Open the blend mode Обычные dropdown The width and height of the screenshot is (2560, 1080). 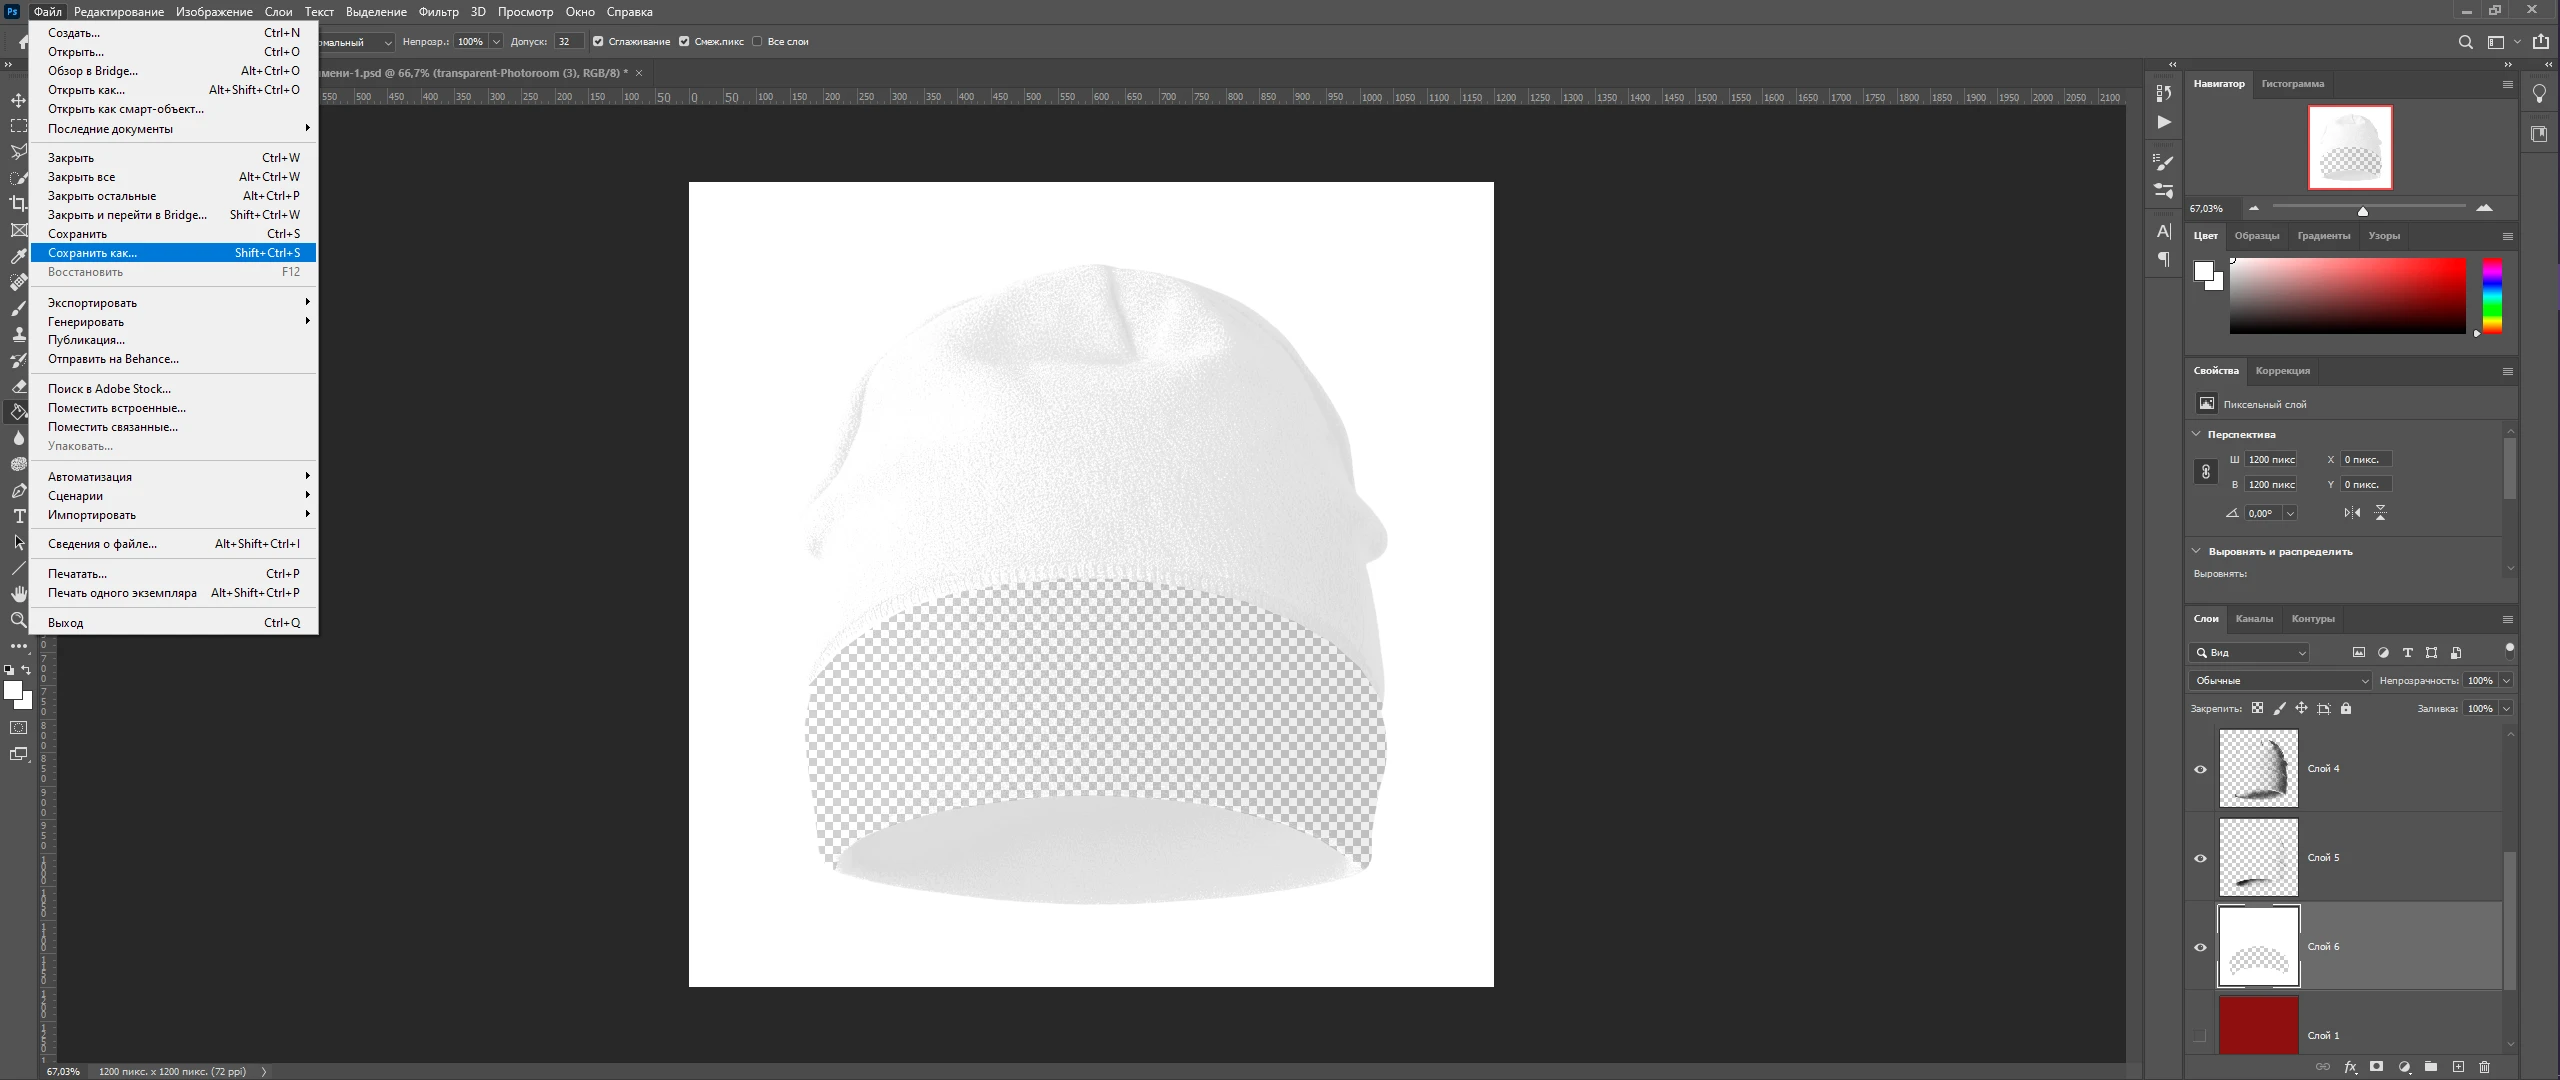(2279, 680)
